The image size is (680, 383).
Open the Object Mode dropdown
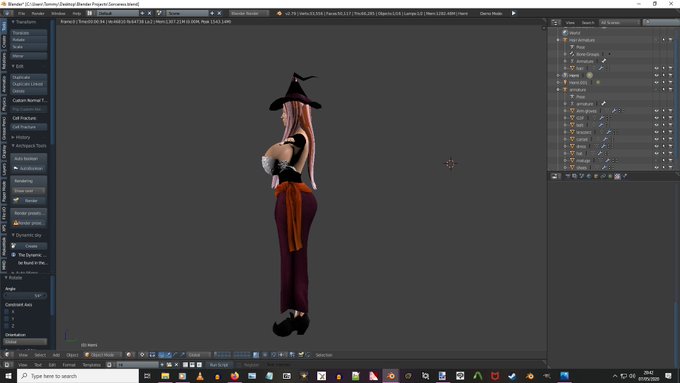point(102,355)
